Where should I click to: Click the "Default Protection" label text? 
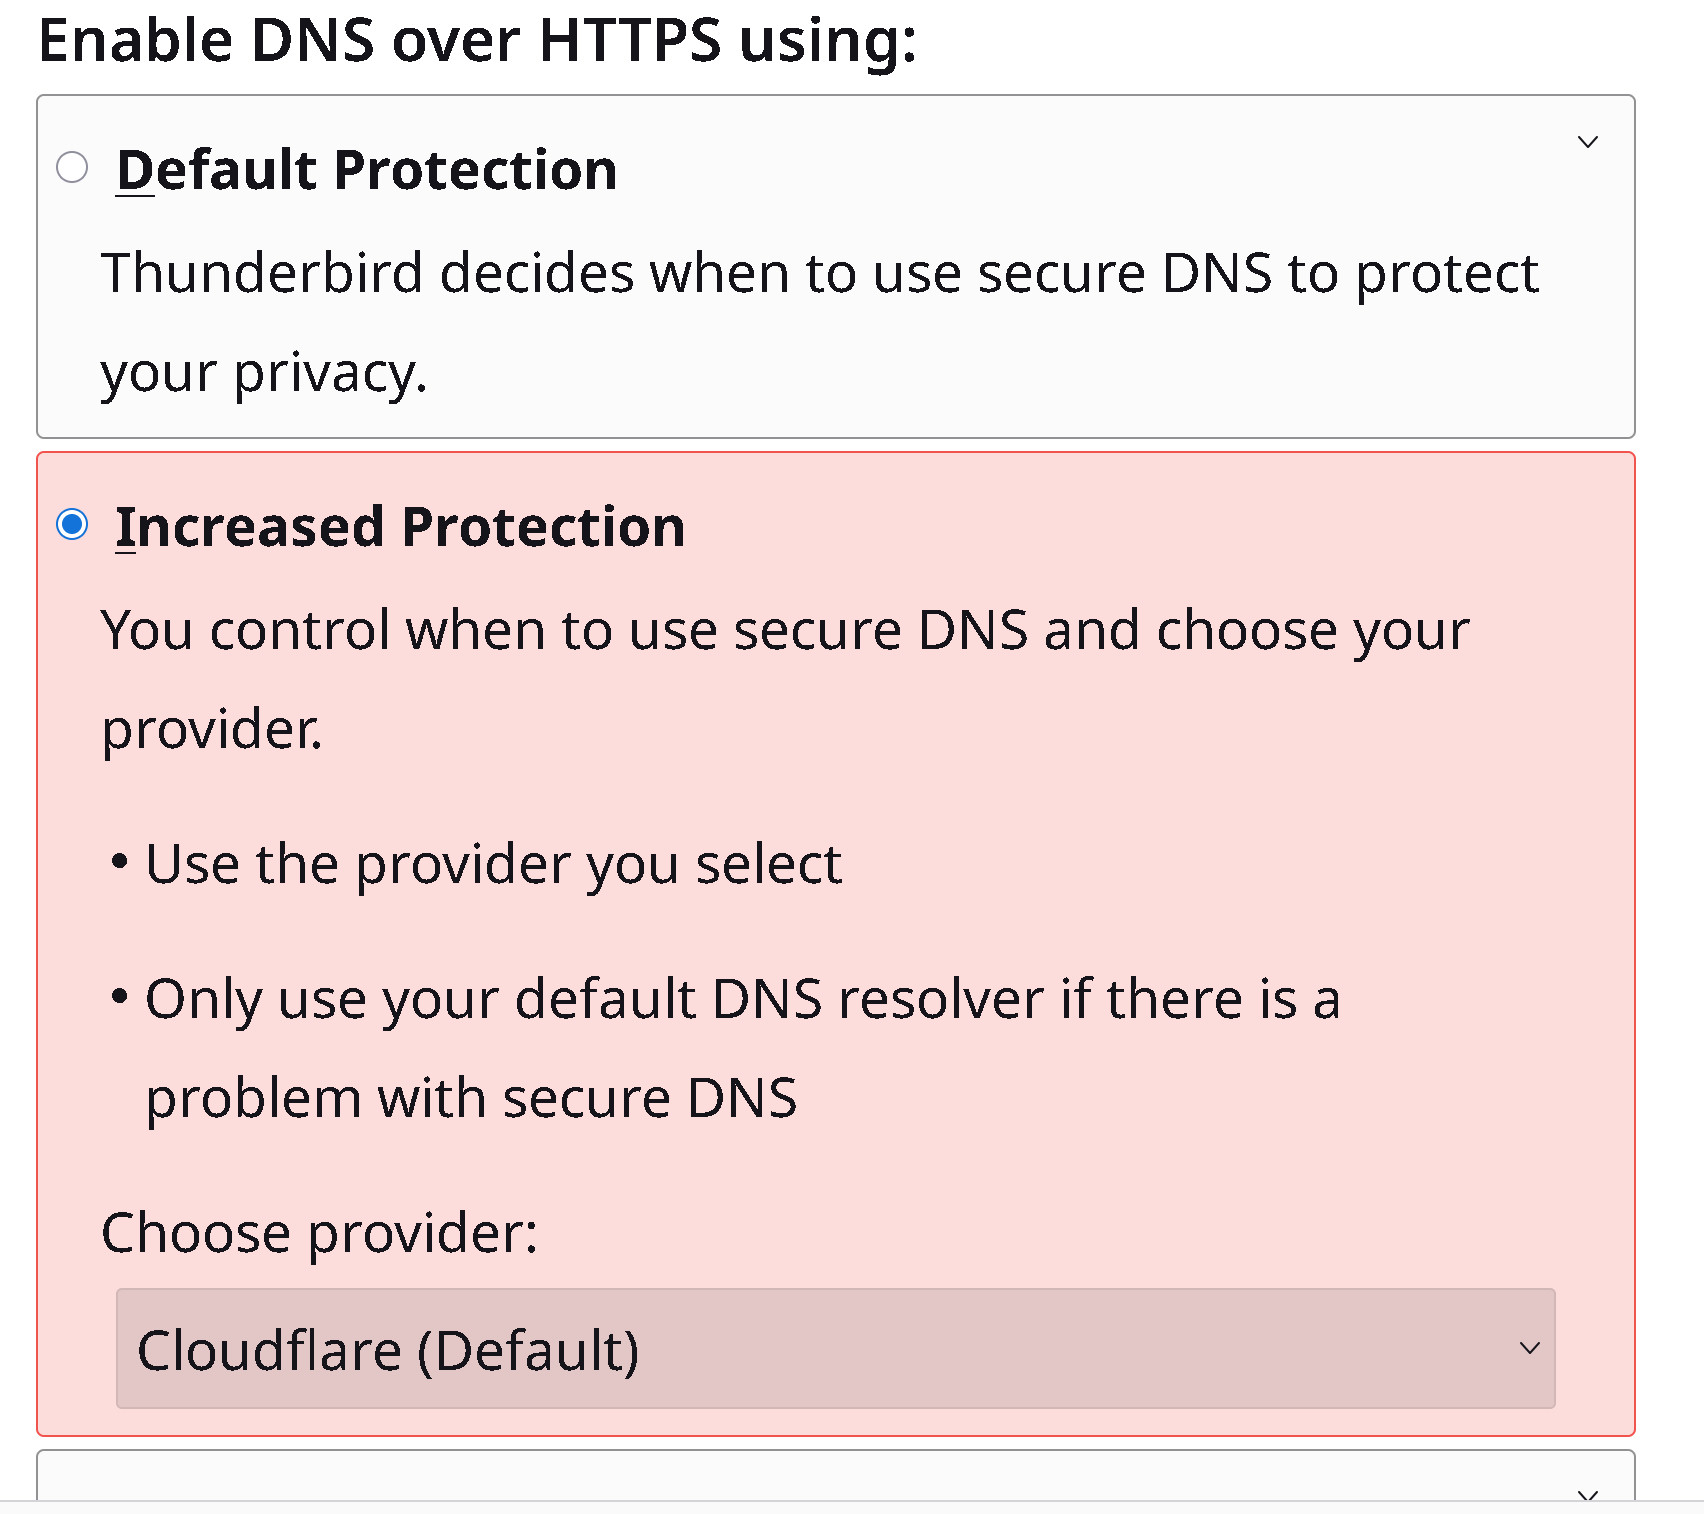366,169
